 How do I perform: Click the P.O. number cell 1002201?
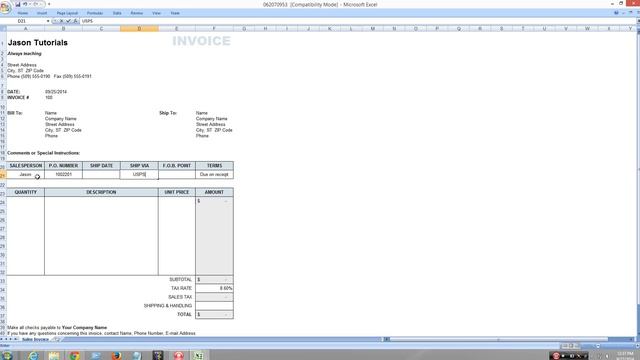63,174
